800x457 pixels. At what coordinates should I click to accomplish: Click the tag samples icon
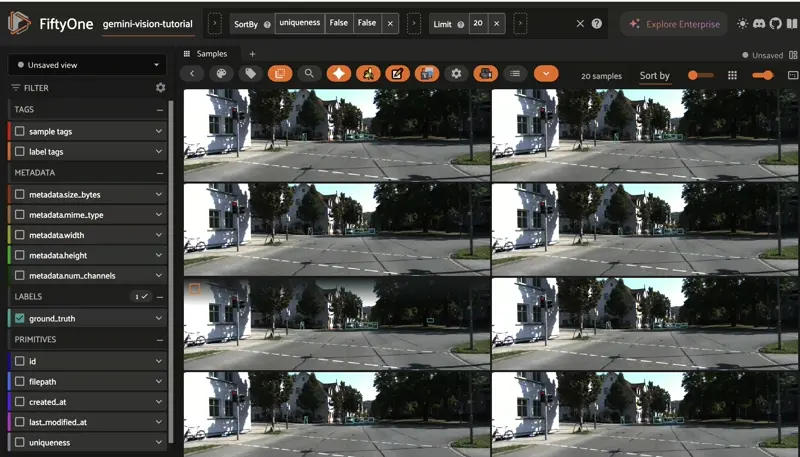[x=251, y=74]
